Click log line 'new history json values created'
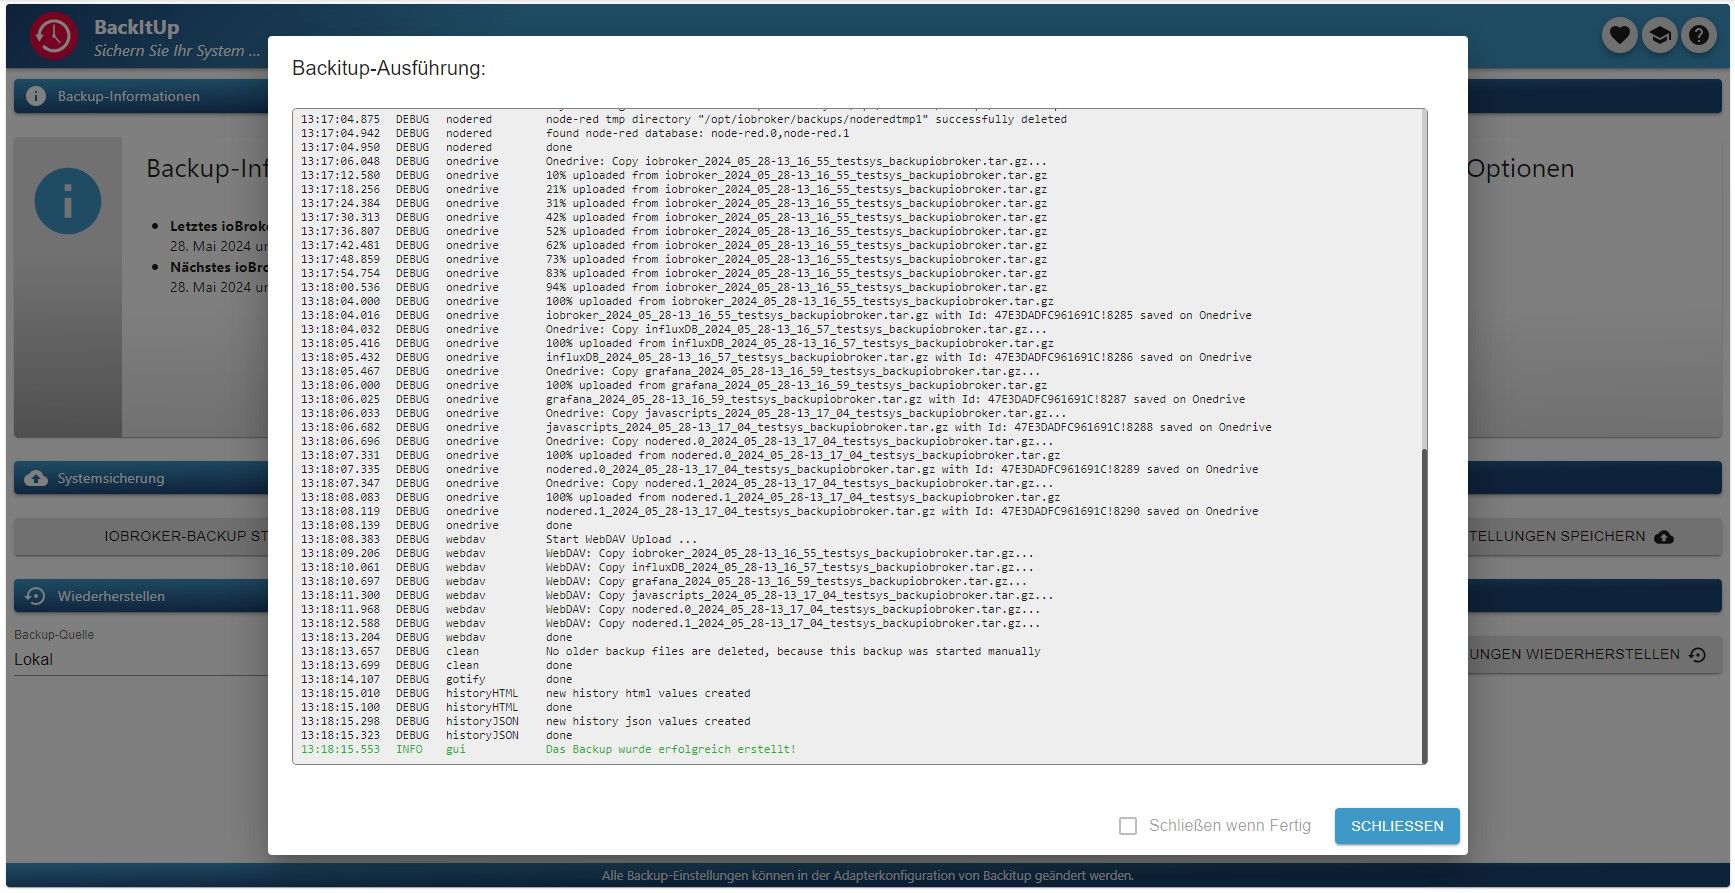 [647, 721]
